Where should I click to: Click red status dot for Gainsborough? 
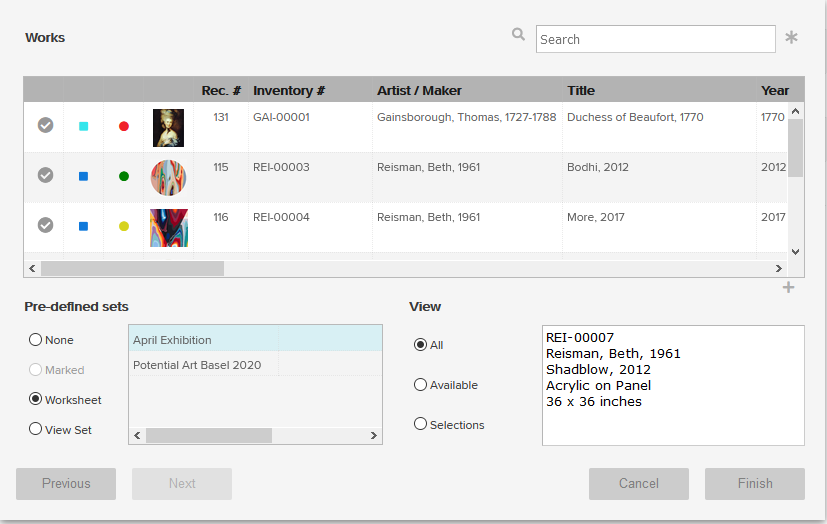pyautogui.click(x=124, y=126)
